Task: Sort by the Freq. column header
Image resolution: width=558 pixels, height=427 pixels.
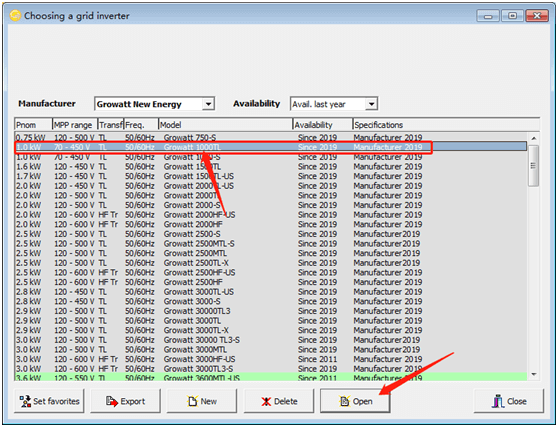Action: click(141, 125)
